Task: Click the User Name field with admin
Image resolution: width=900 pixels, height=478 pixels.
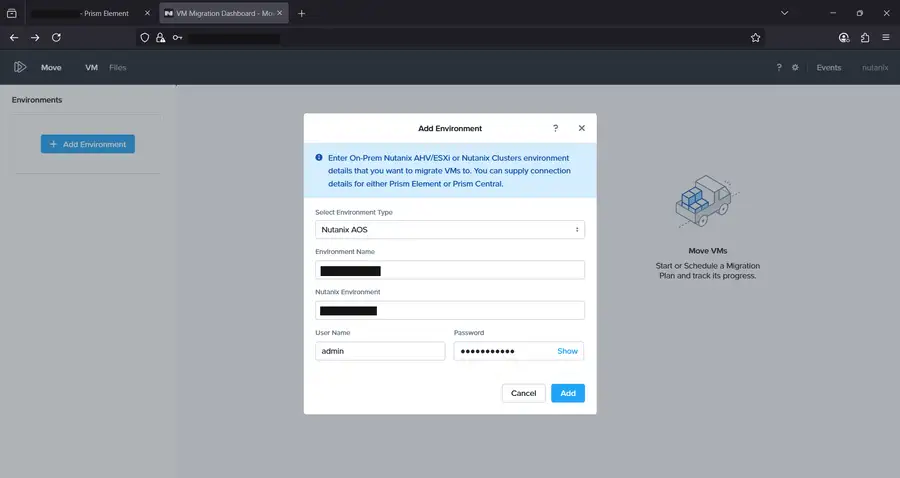Action: [x=380, y=351]
